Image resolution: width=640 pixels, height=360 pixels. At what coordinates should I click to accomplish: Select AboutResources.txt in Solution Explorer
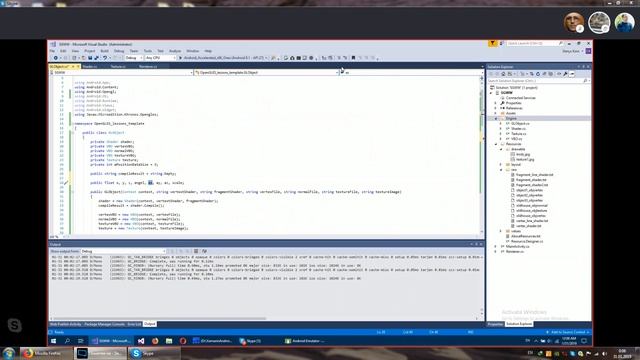(x=525, y=236)
